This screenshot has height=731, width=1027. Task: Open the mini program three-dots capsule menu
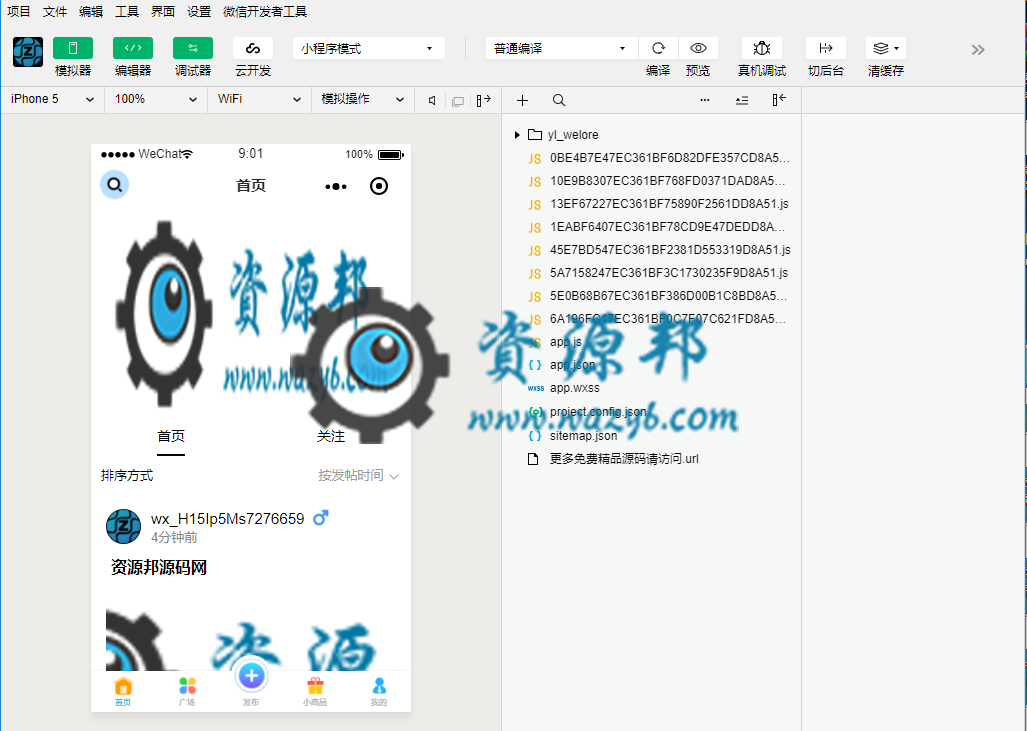(x=336, y=187)
